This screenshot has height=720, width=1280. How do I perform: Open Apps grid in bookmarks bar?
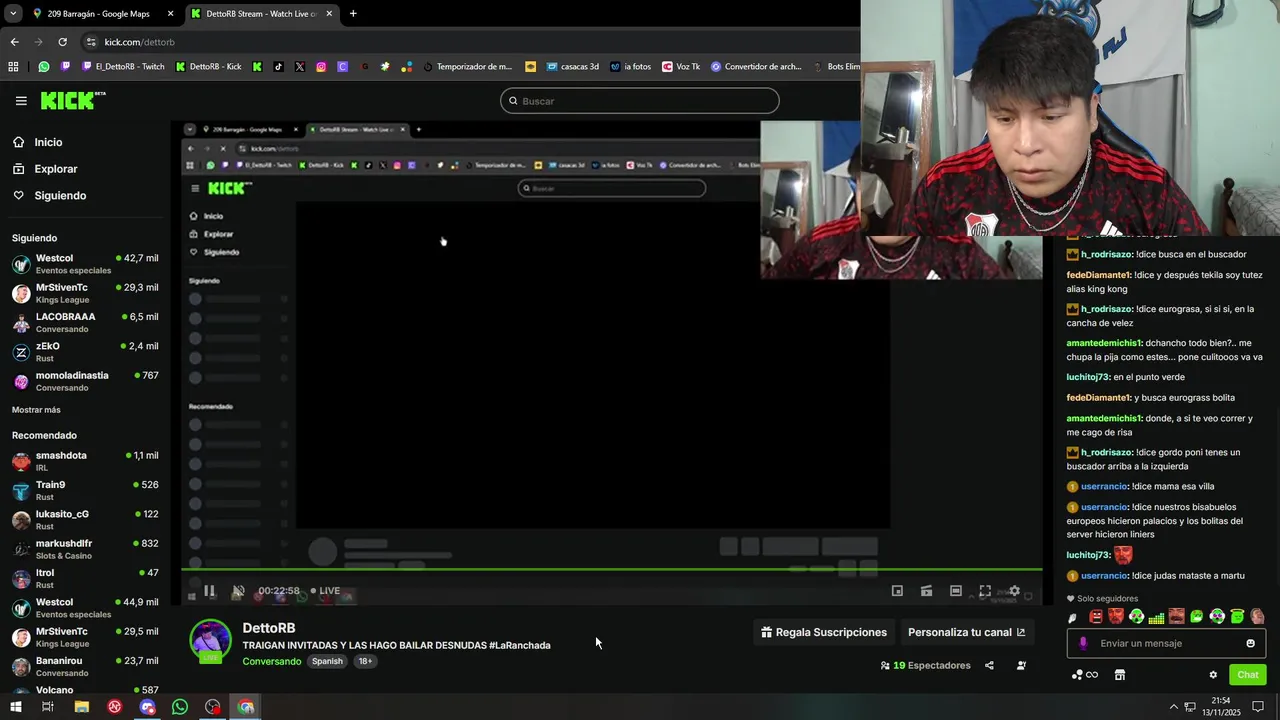coord(13,67)
